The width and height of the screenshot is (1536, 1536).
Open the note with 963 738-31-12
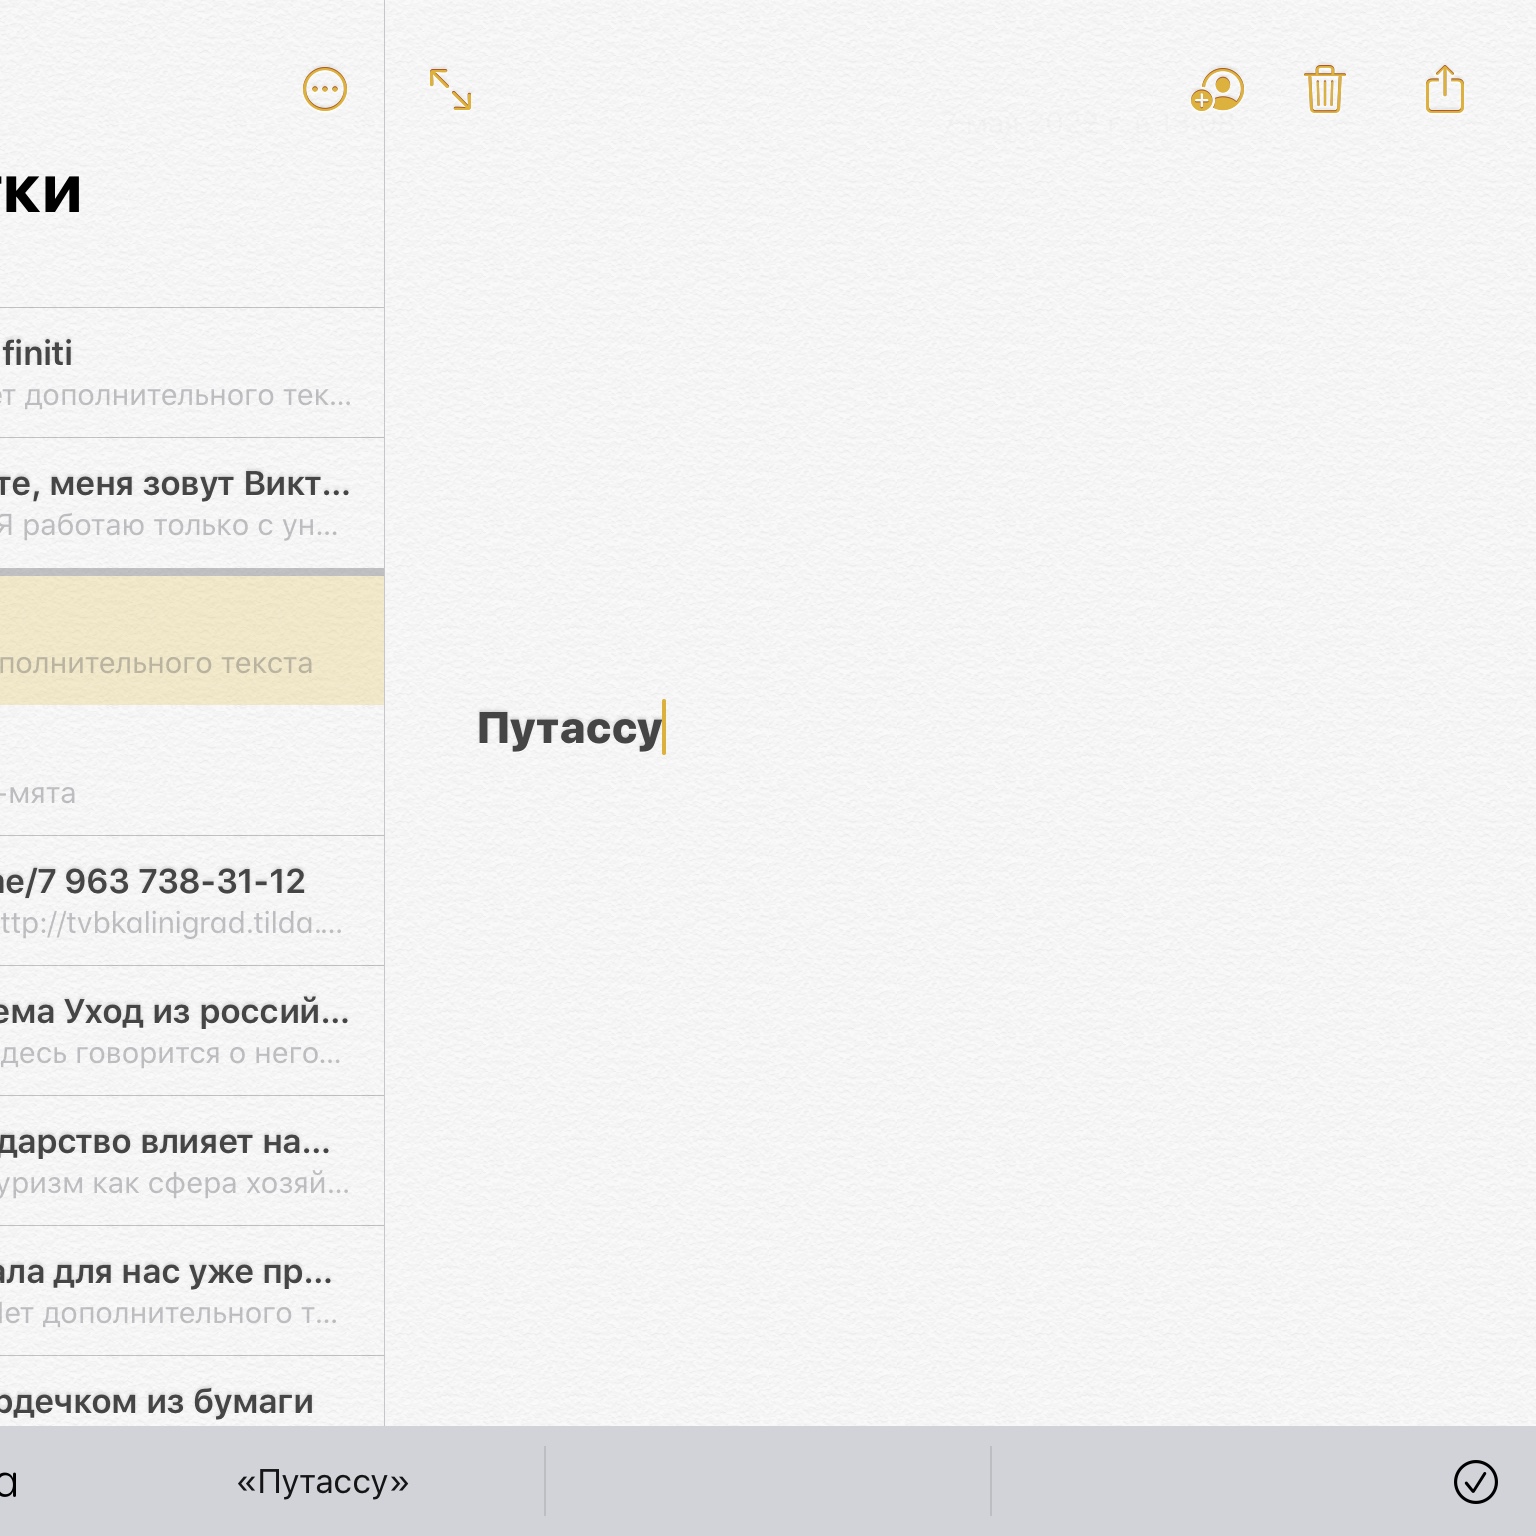(x=180, y=900)
